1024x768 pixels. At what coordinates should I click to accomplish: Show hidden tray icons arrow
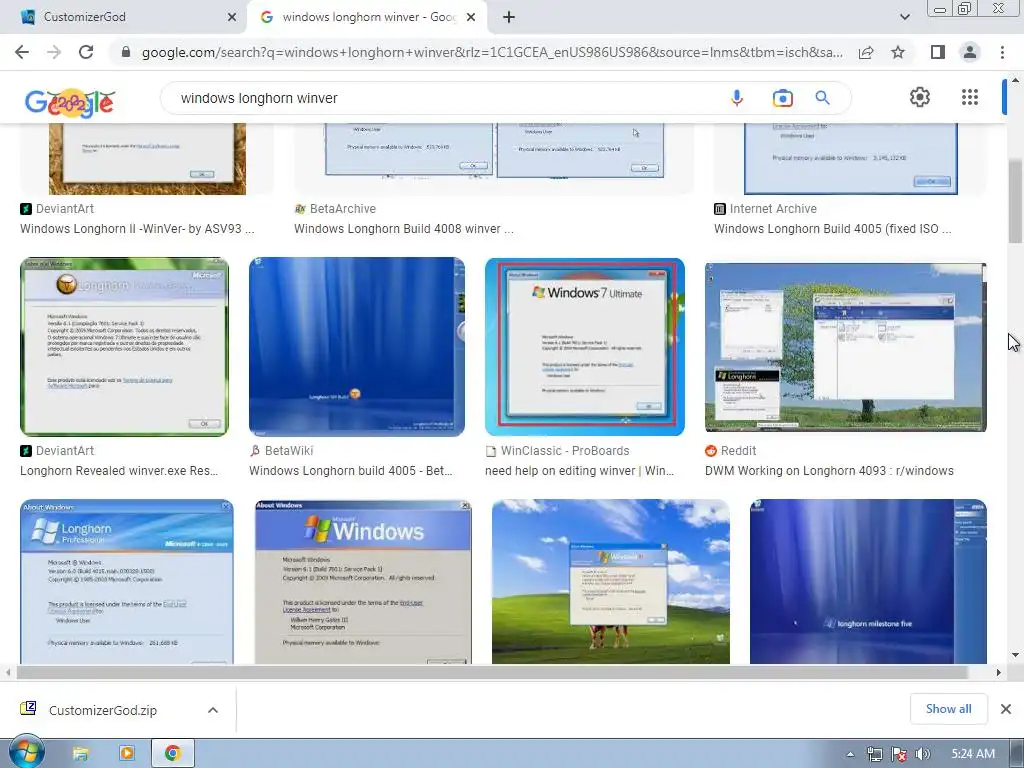click(850, 754)
